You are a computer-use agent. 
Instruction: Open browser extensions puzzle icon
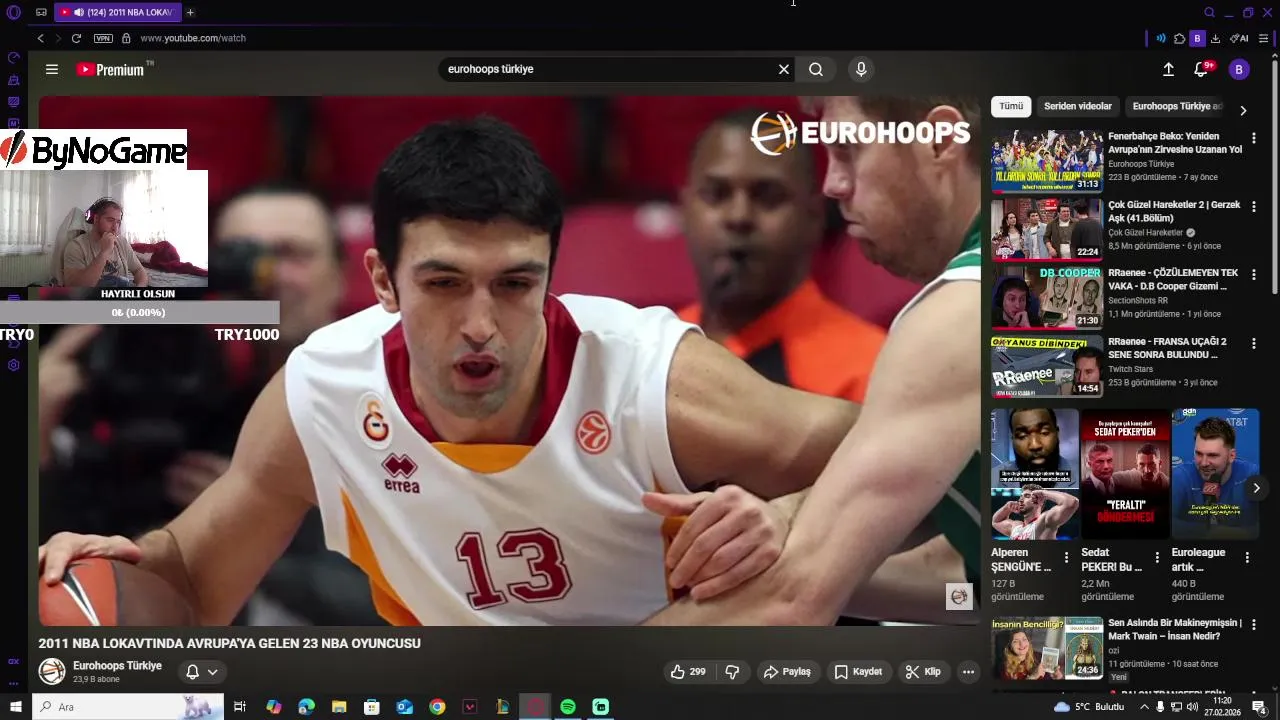click(1179, 38)
